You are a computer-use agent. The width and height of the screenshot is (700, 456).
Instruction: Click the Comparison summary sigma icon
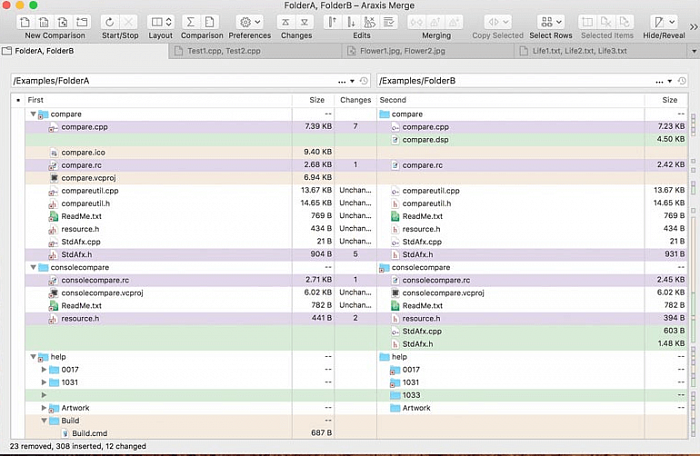(191, 22)
